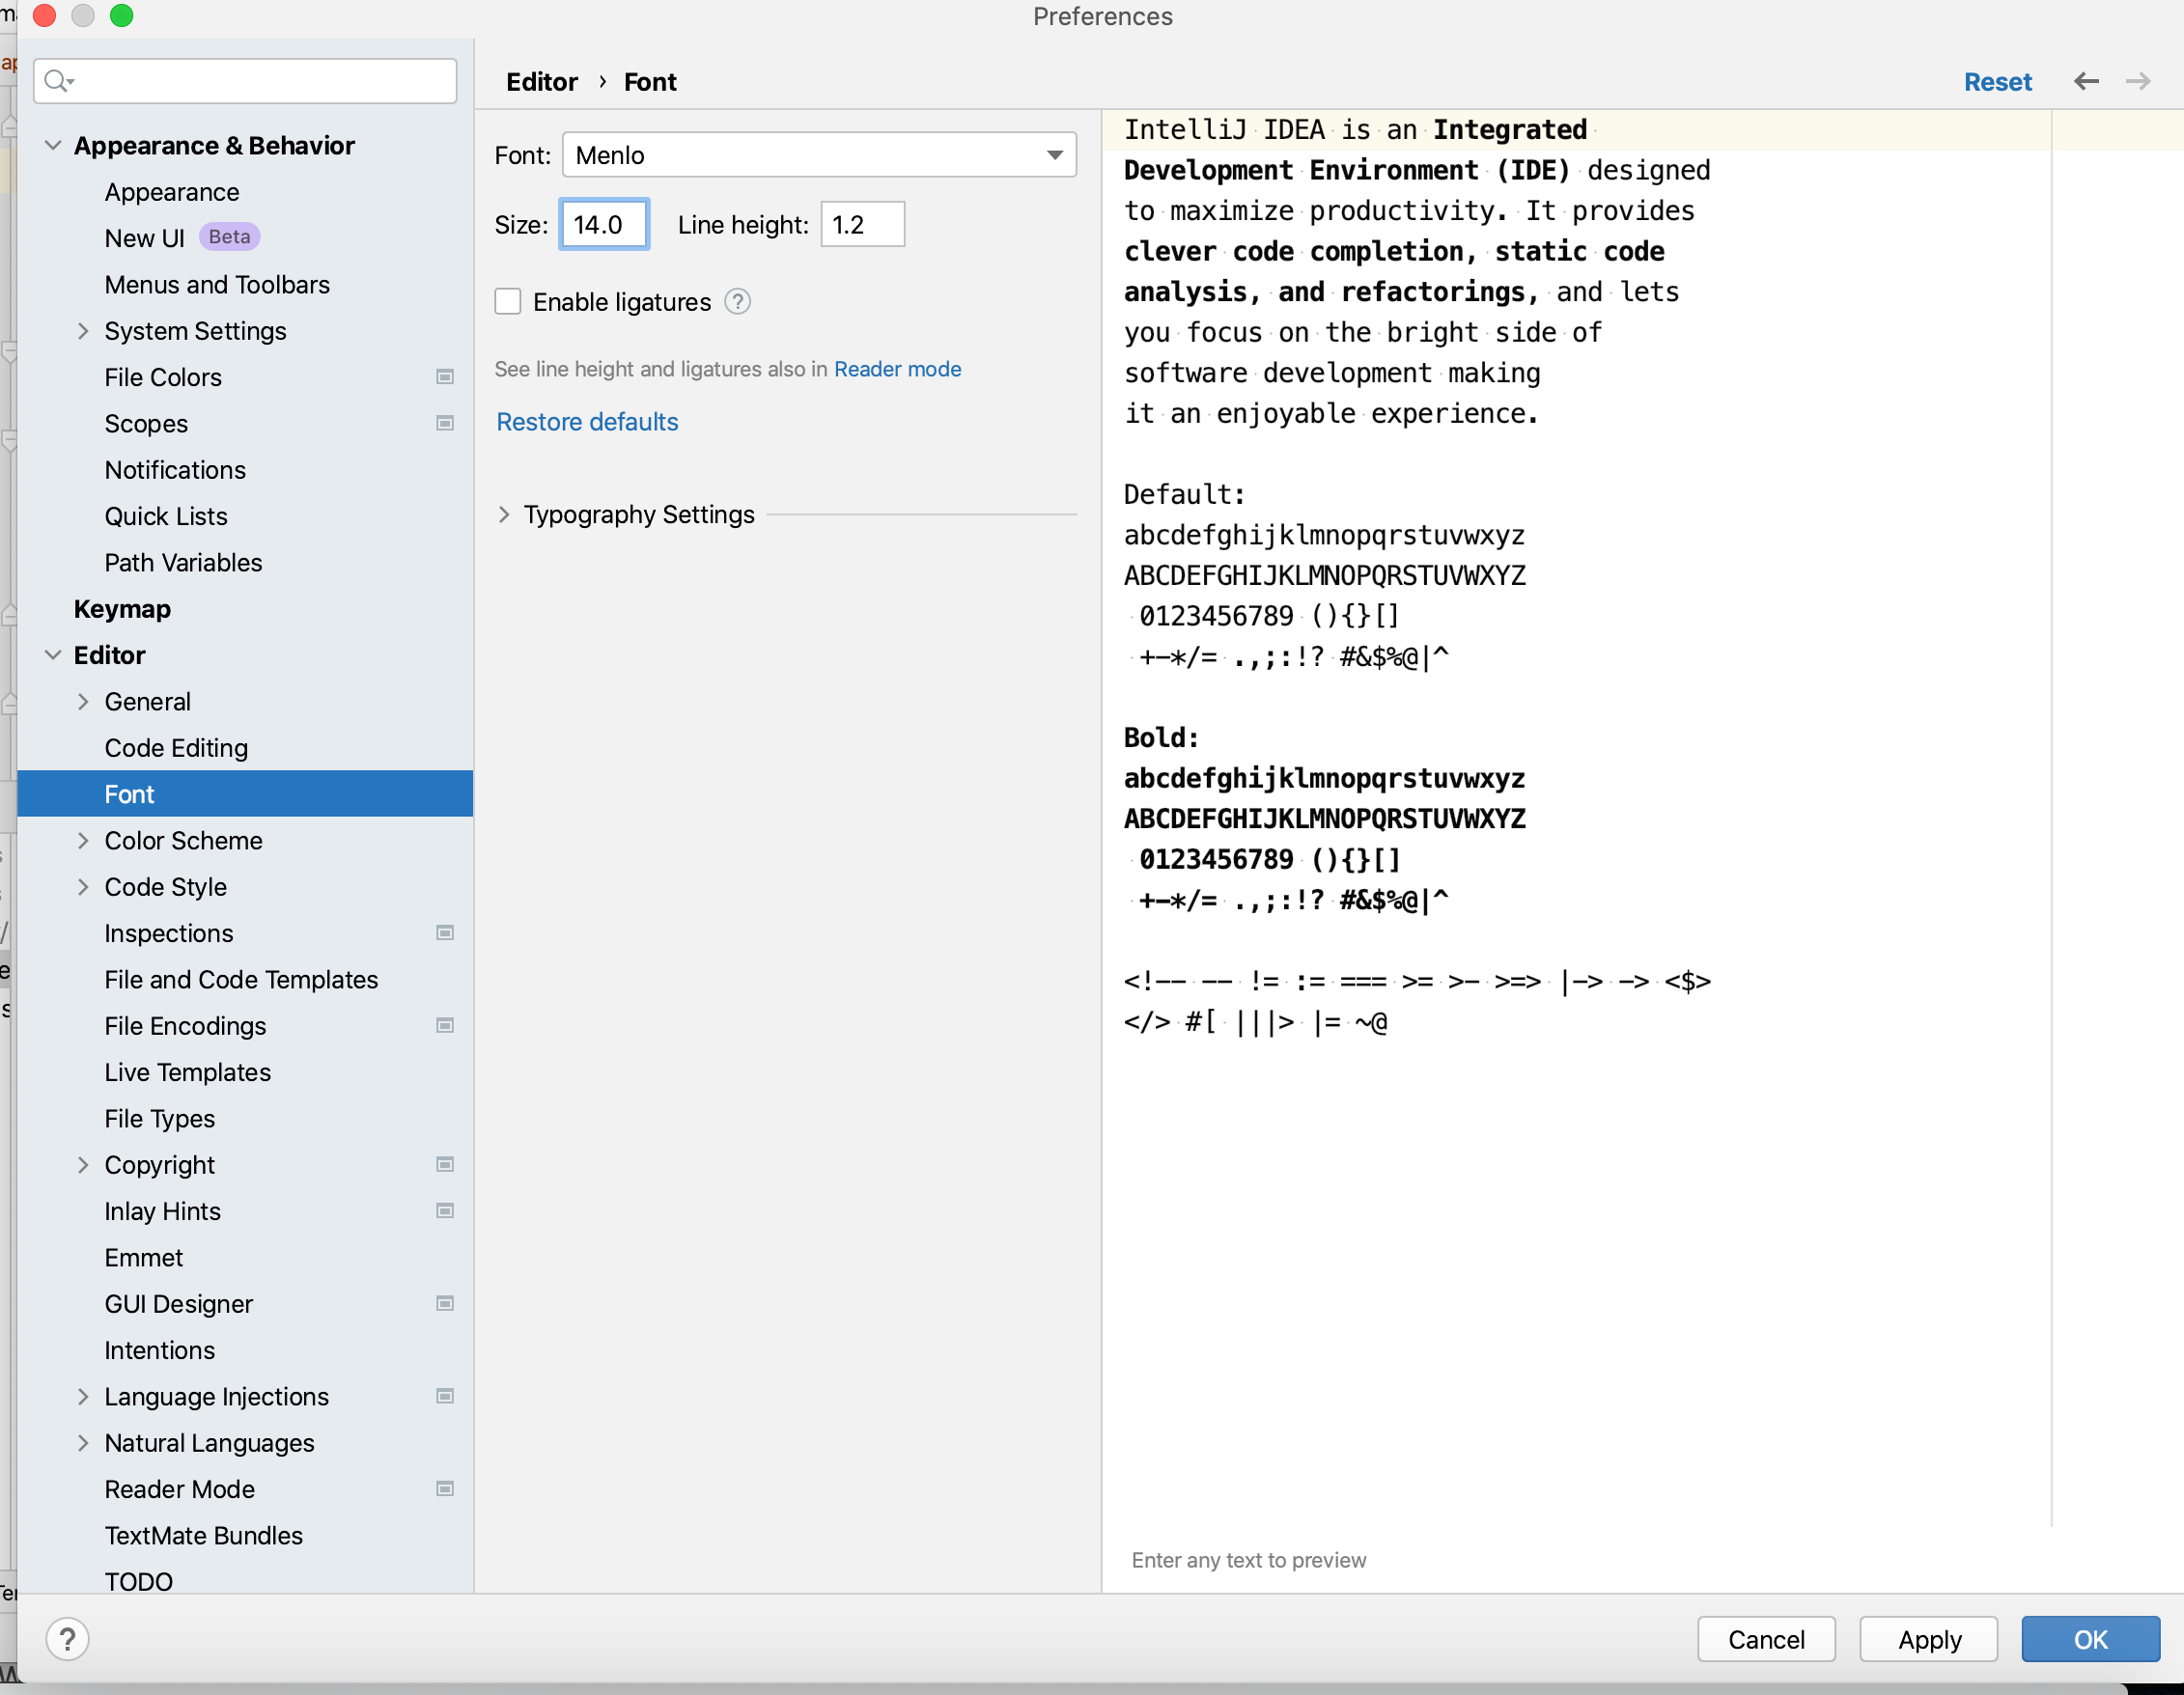Image resolution: width=2184 pixels, height=1695 pixels.
Task: Open the Font dropdown showing Menlo
Action: tap(818, 155)
